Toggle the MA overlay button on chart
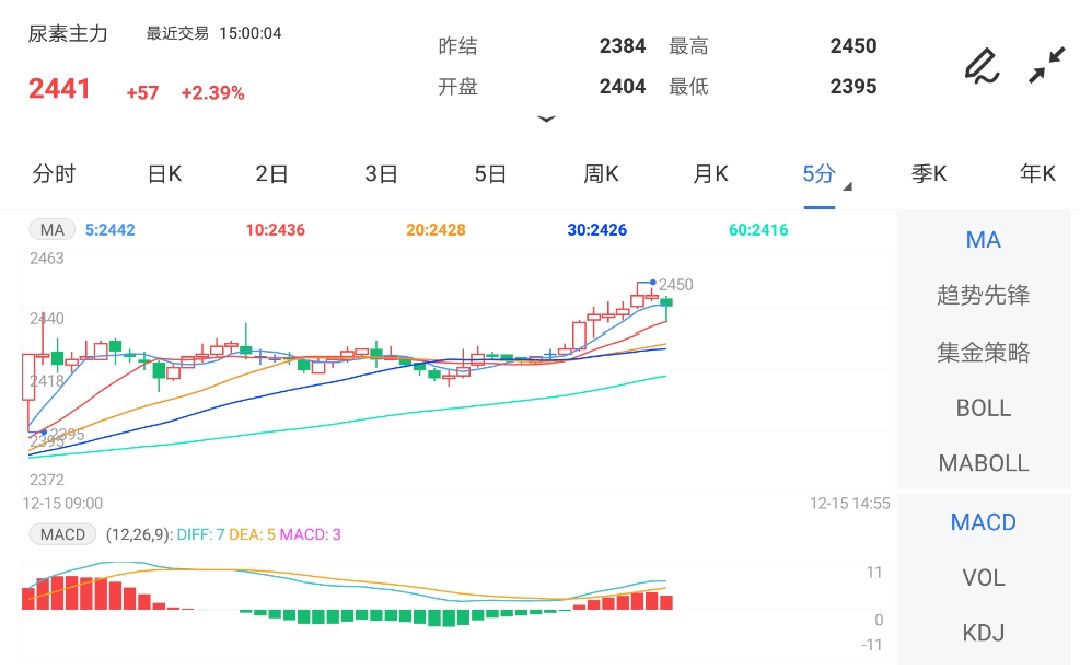The height and width of the screenshot is (665, 1080). tap(51, 229)
